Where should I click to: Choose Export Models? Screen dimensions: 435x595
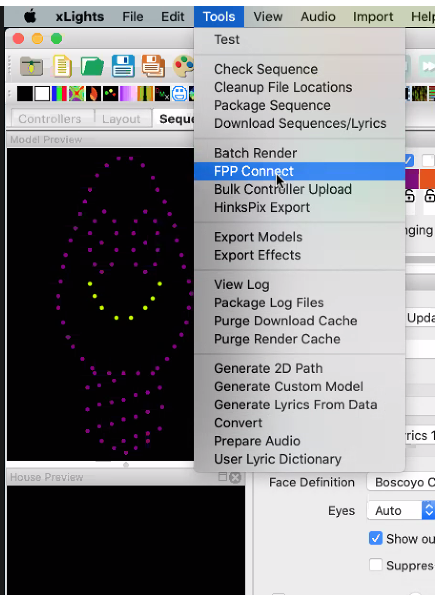(299, 237)
